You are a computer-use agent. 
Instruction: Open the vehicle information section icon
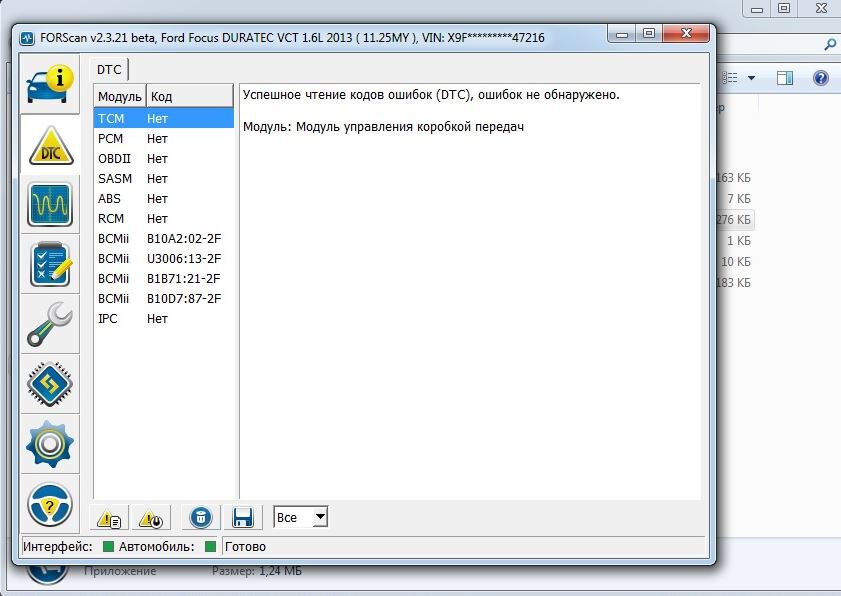coord(50,84)
